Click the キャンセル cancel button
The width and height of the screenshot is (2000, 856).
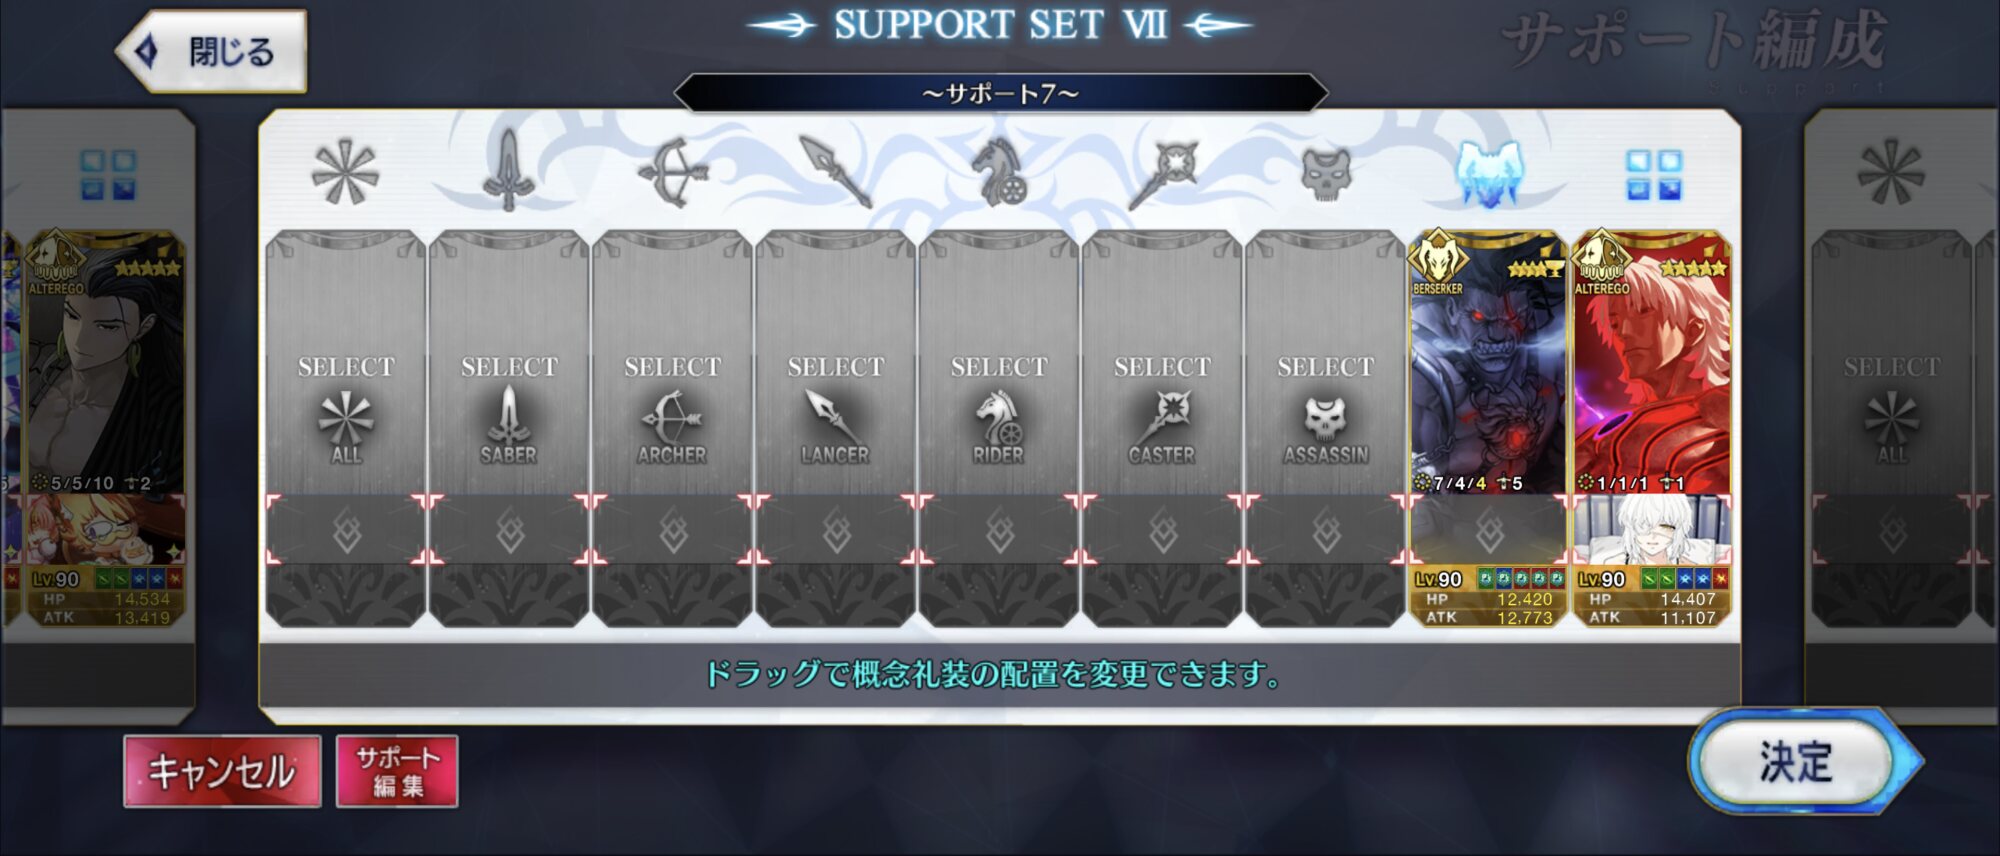point(222,771)
